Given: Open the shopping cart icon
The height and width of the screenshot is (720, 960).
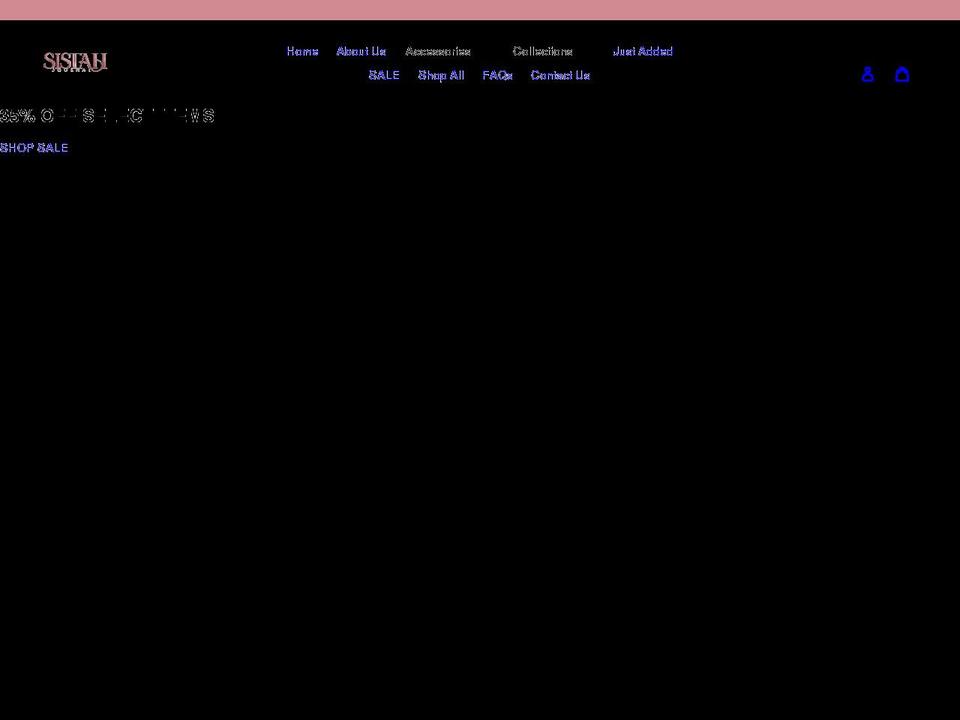Looking at the screenshot, I should pyautogui.click(x=902, y=75).
